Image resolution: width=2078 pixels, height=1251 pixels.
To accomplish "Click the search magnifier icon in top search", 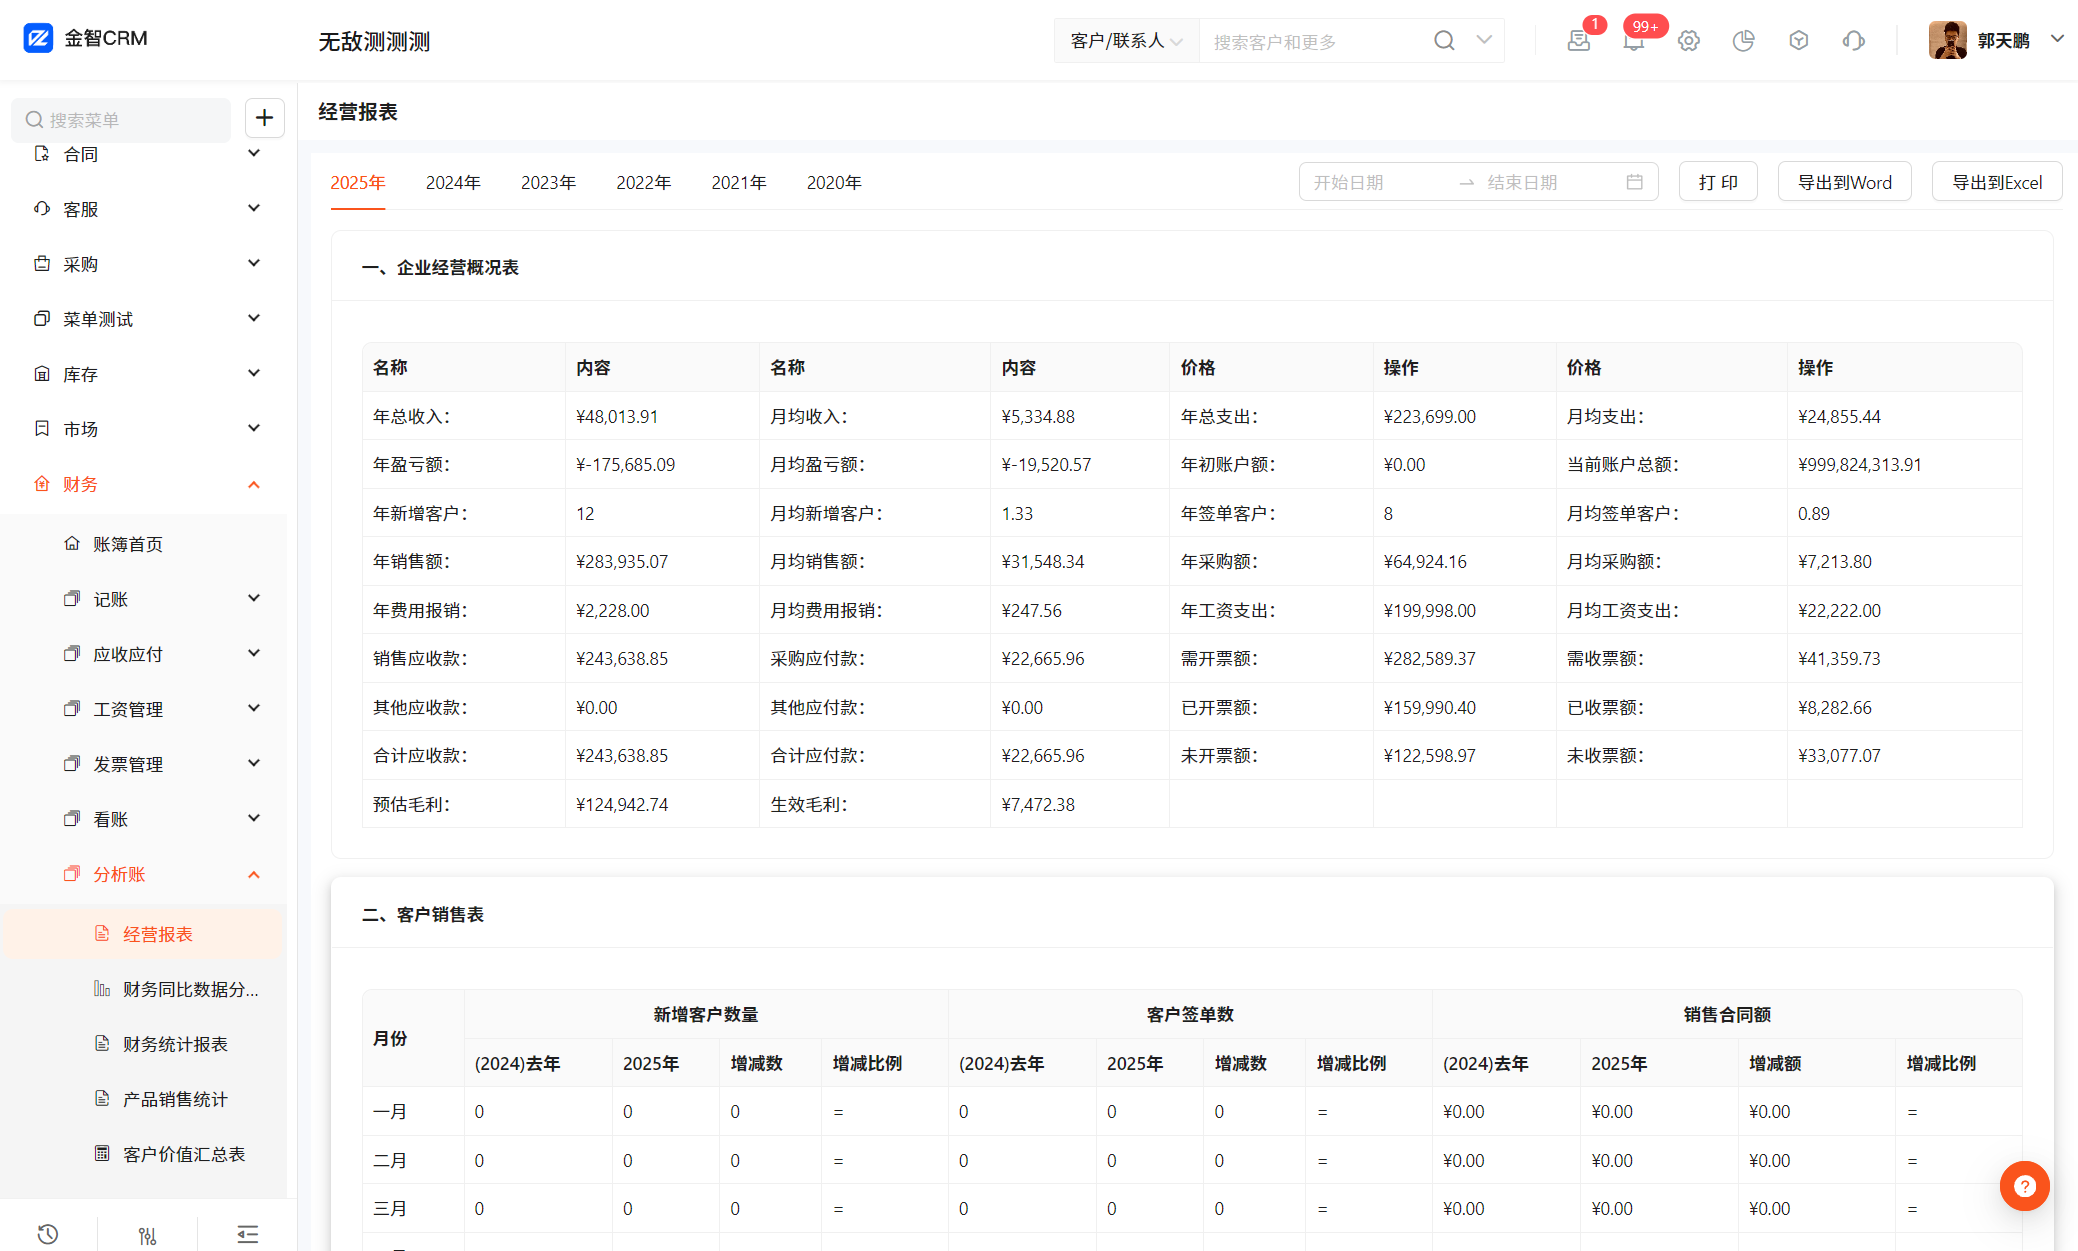I will (x=1444, y=41).
